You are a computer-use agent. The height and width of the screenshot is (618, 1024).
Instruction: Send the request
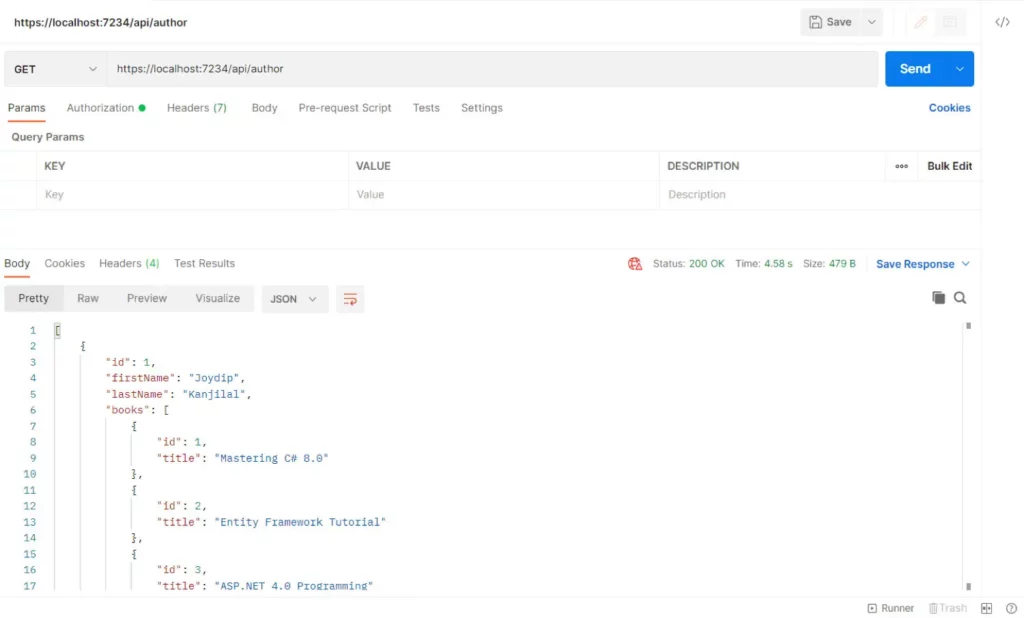(915, 69)
